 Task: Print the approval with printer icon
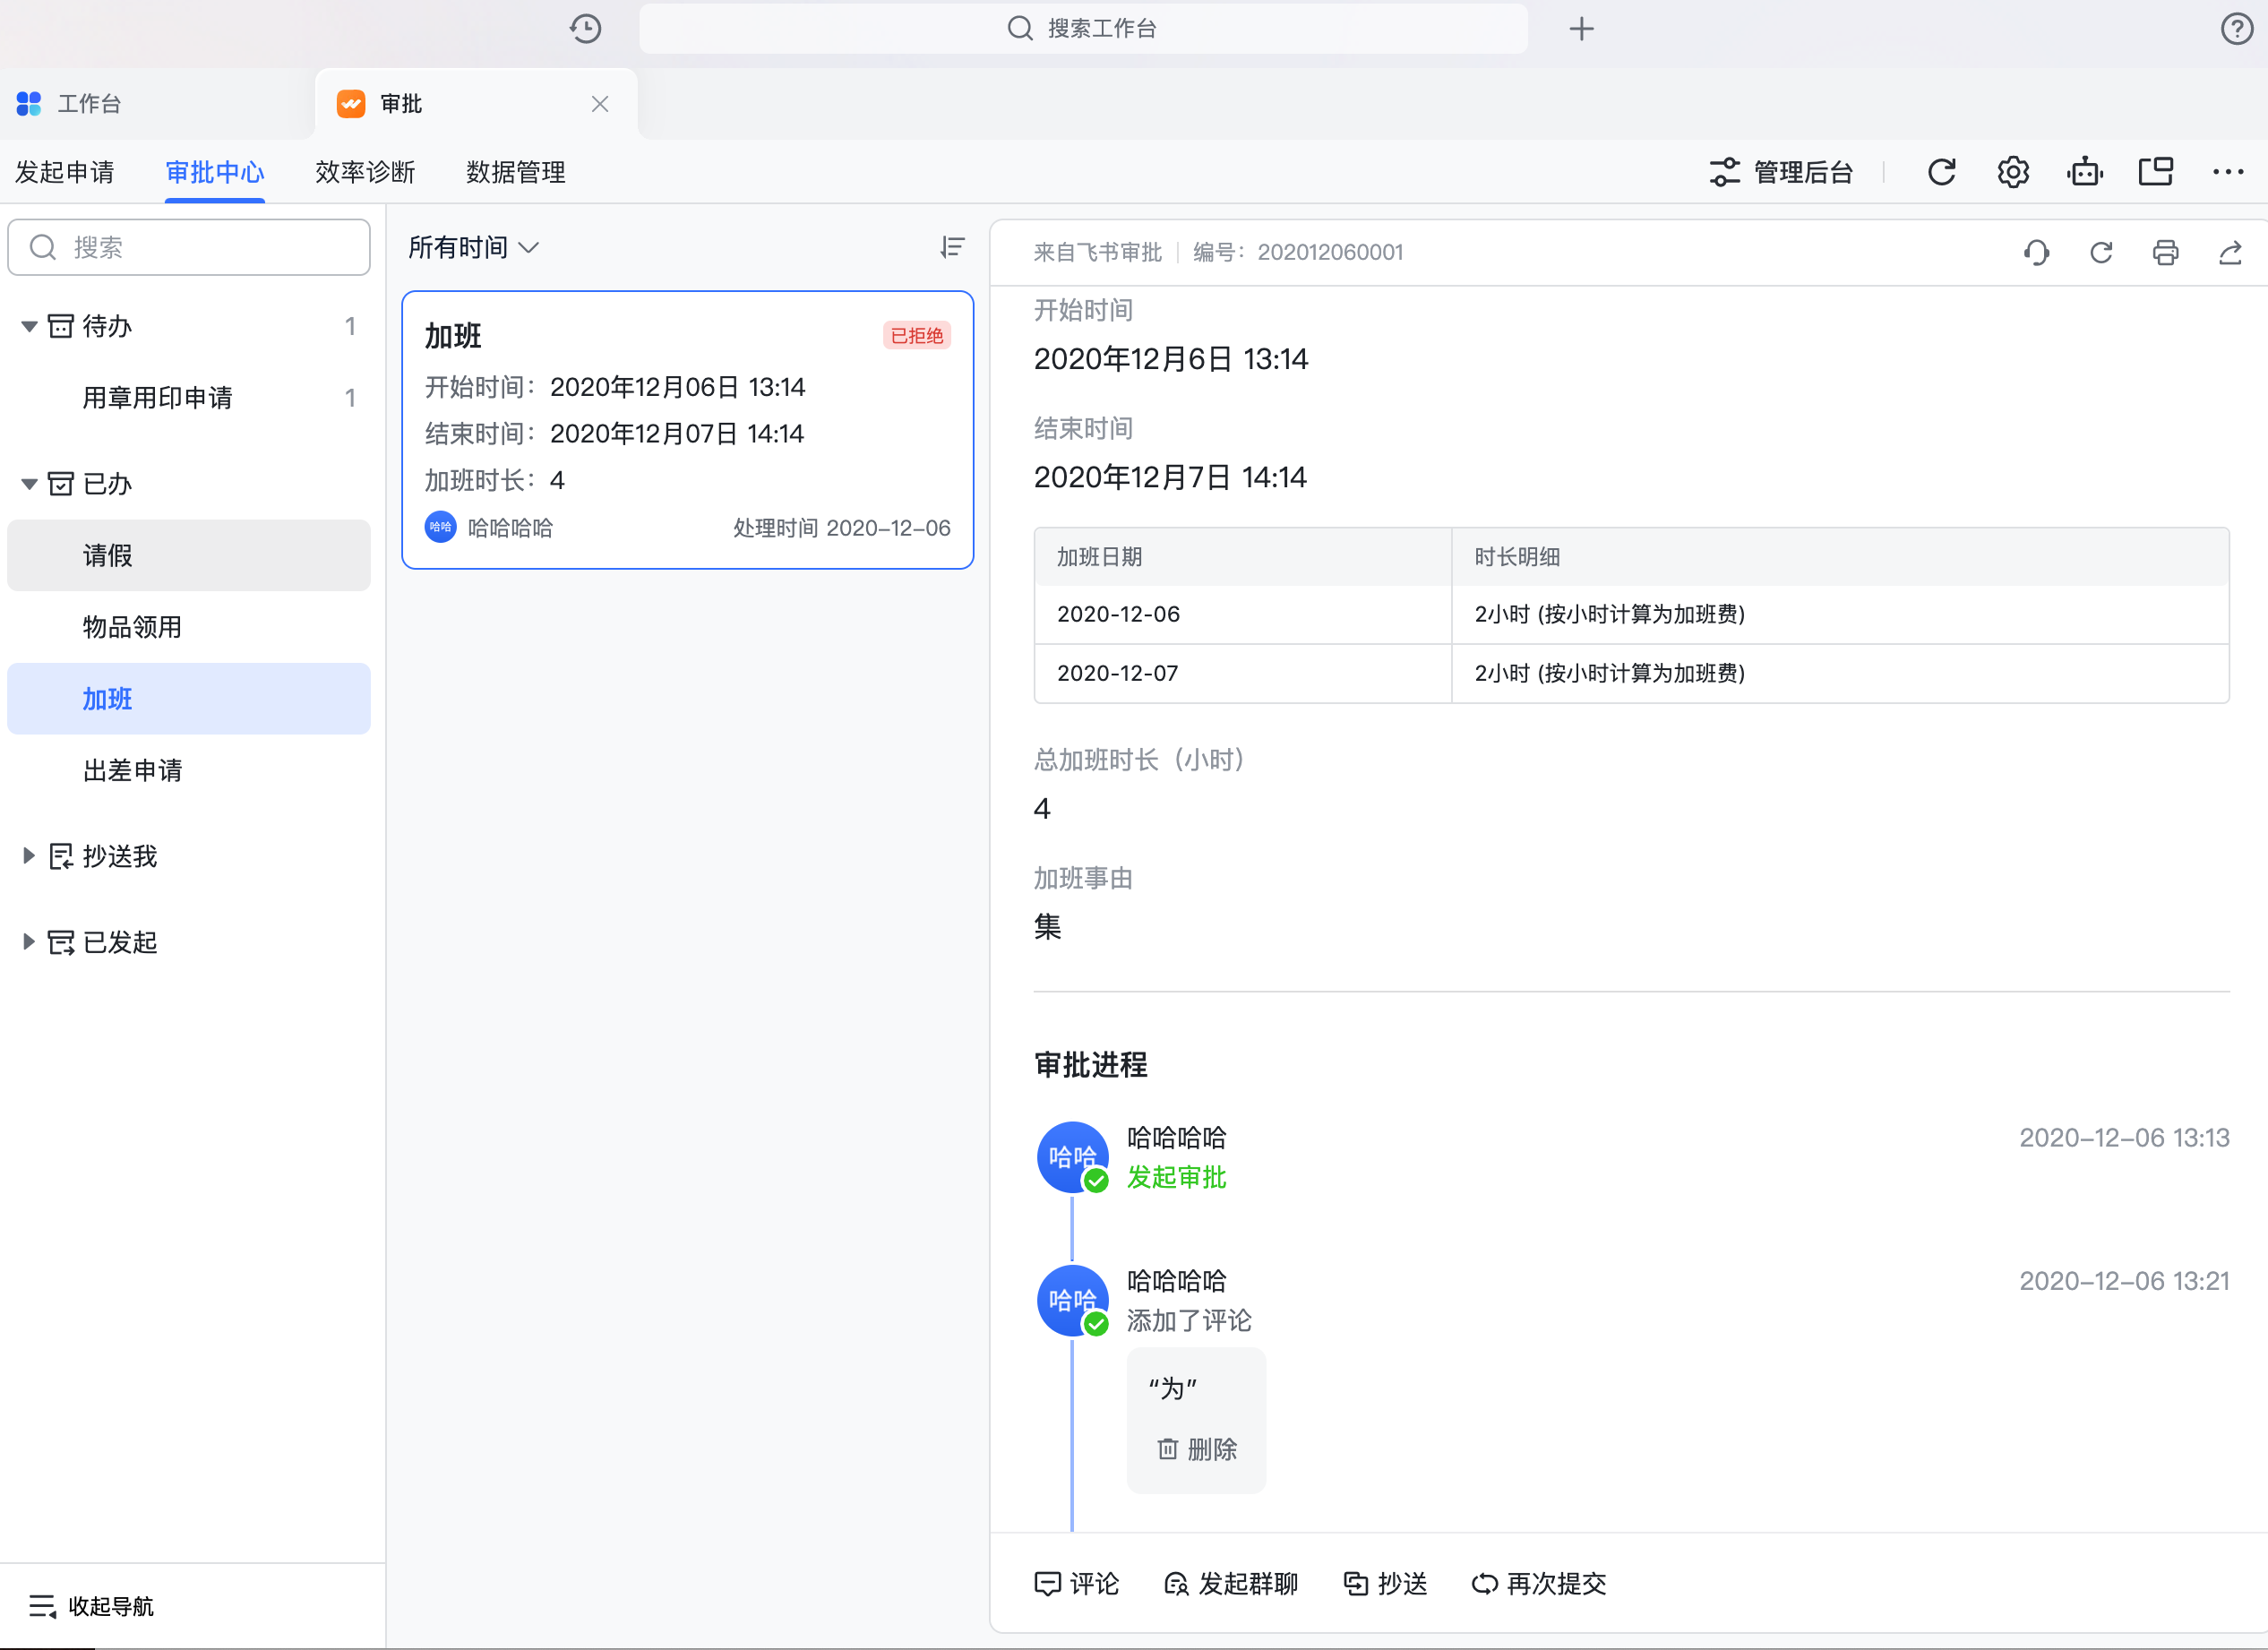[2166, 252]
